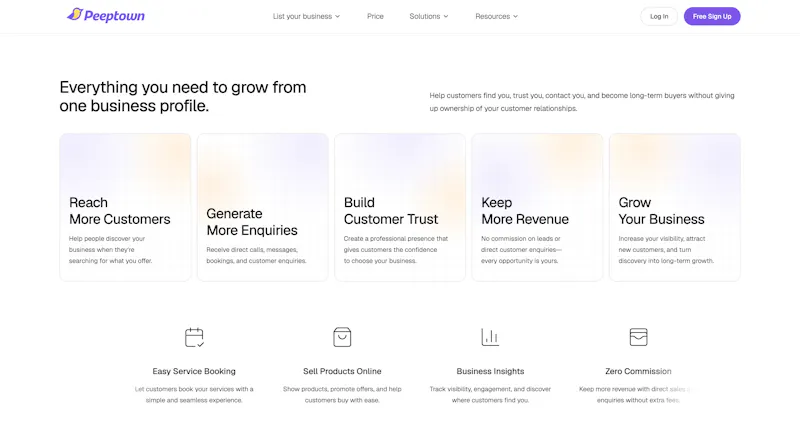Go to the Price page
Viewport: 800px width, 445px height.
[375, 16]
